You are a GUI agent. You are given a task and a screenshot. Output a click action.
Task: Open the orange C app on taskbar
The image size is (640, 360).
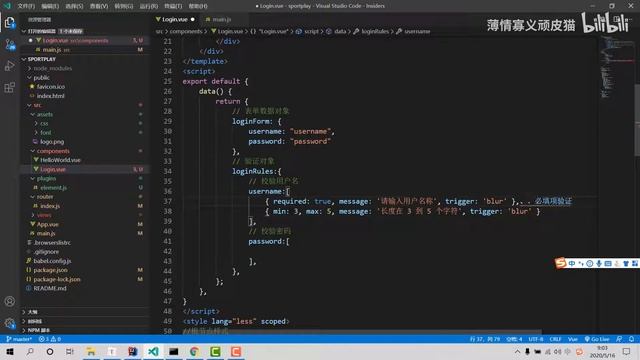(x=236, y=351)
